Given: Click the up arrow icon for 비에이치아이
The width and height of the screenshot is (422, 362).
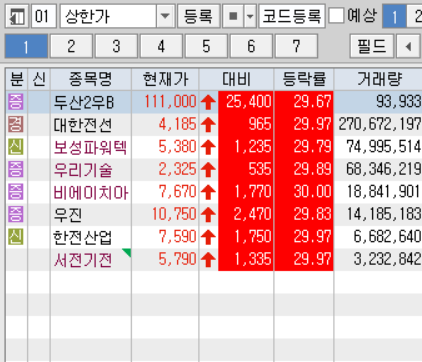Looking at the screenshot, I should 208,192.
